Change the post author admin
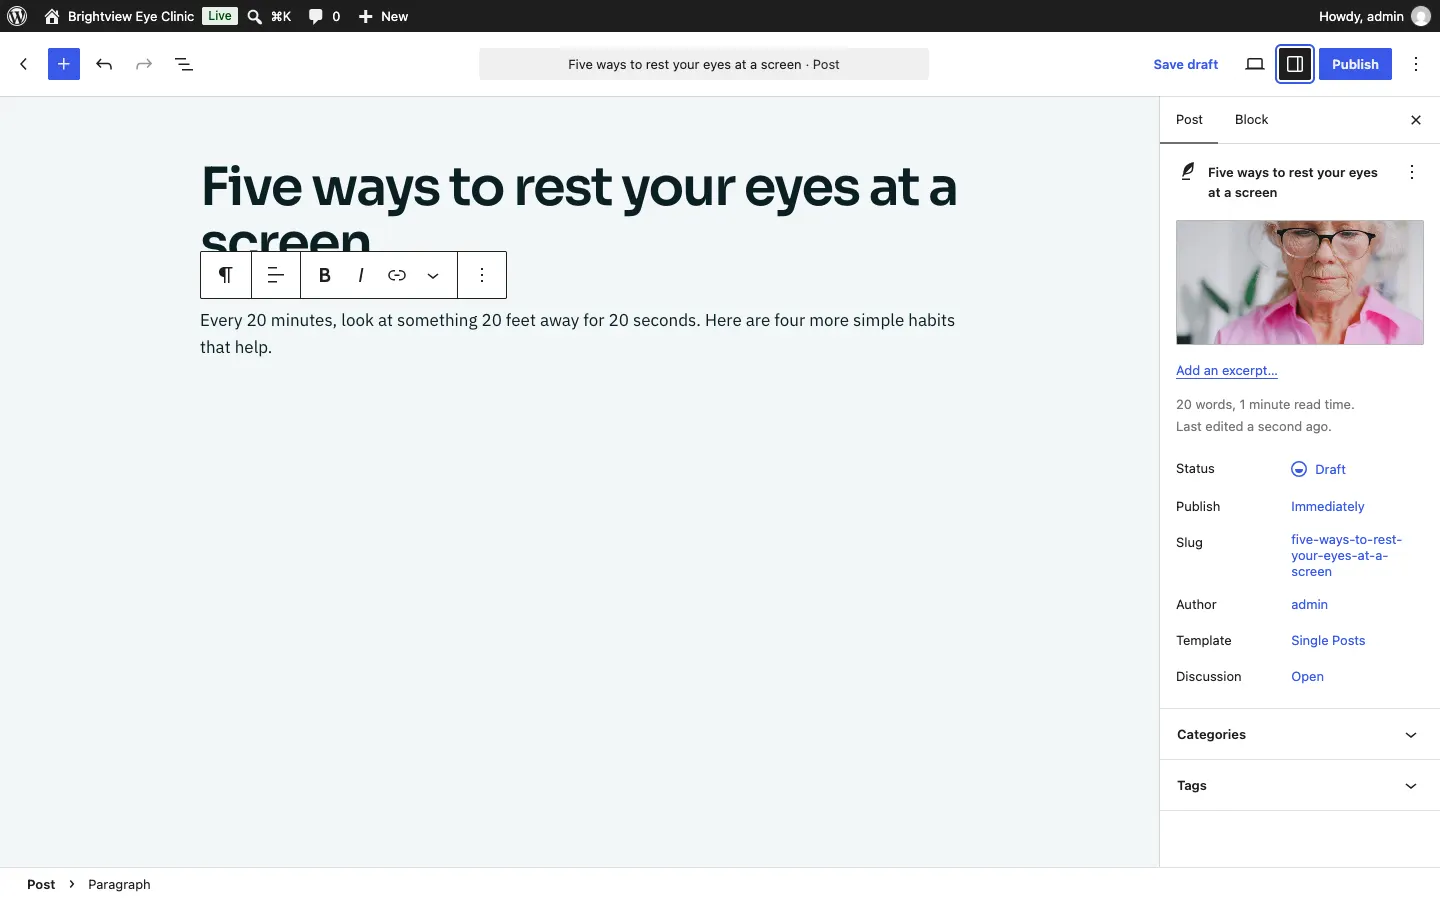This screenshot has height=900, width=1440. click(x=1309, y=605)
